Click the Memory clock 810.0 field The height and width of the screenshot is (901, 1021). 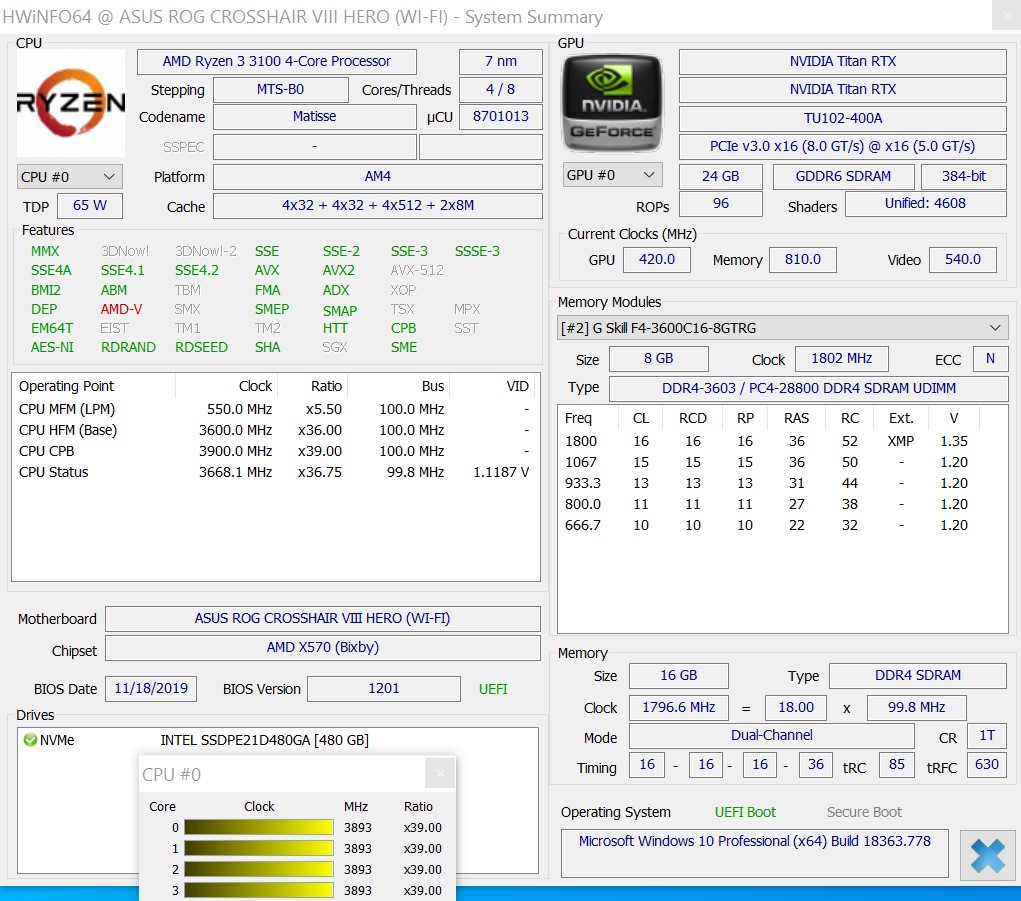[802, 260]
